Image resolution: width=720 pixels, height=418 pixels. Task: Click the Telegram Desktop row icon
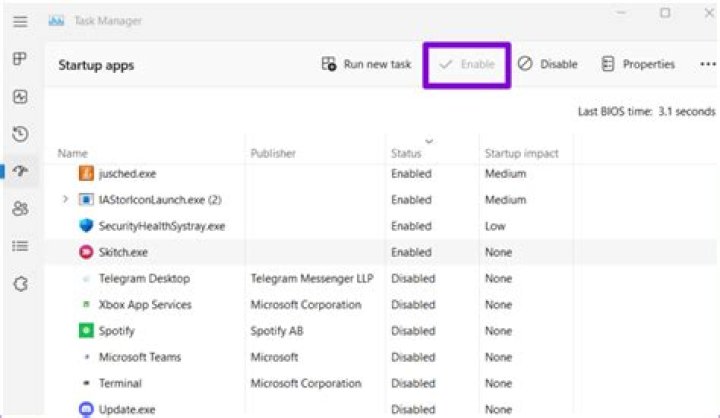[x=86, y=278]
